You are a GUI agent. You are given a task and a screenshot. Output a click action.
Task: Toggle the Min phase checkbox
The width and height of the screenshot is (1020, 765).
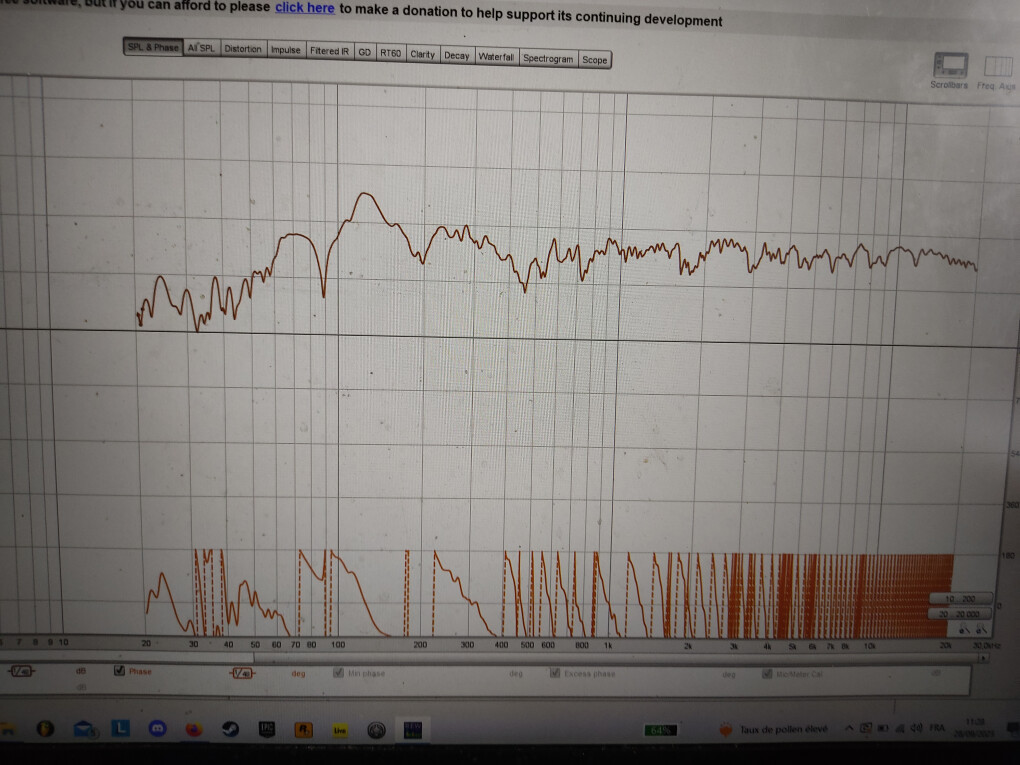coord(338,673)
